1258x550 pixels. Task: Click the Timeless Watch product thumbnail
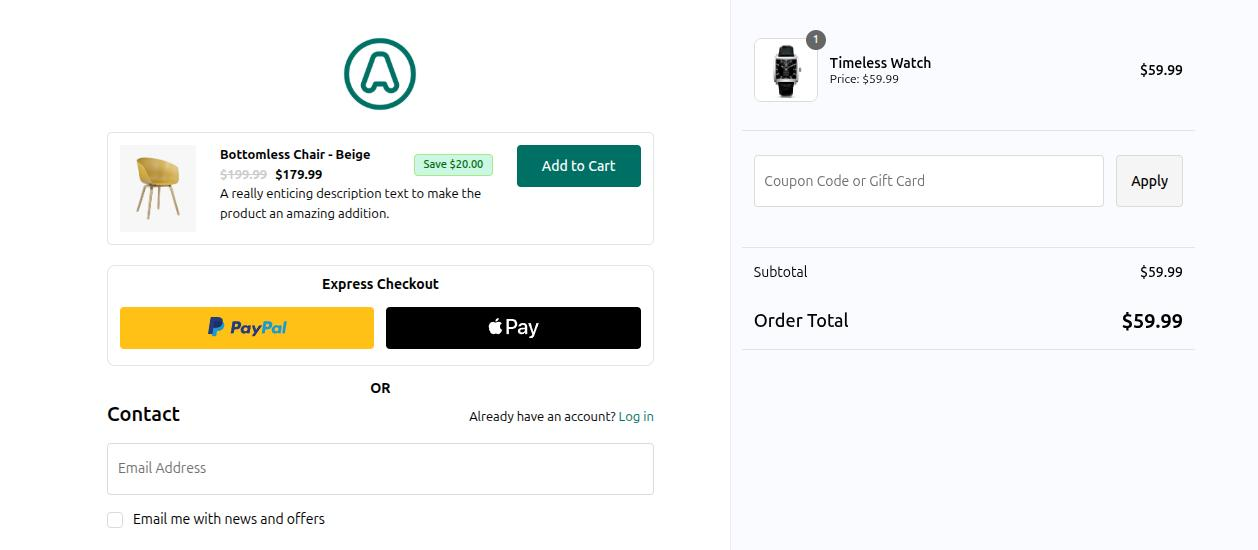click(785, 70)
